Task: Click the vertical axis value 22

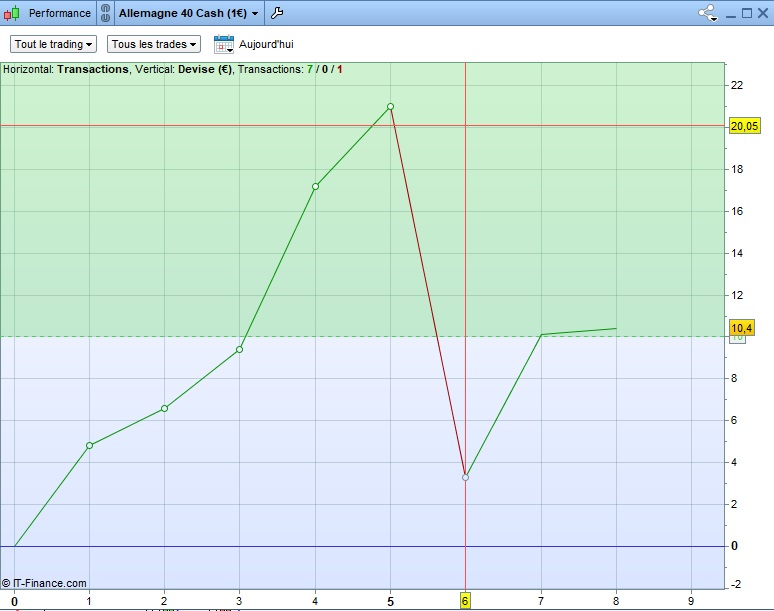Action: tap(736, 85)
